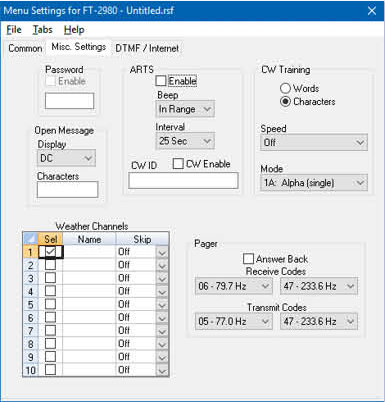Check Sel for weather channel 8
385x402 pixels.
50,344
